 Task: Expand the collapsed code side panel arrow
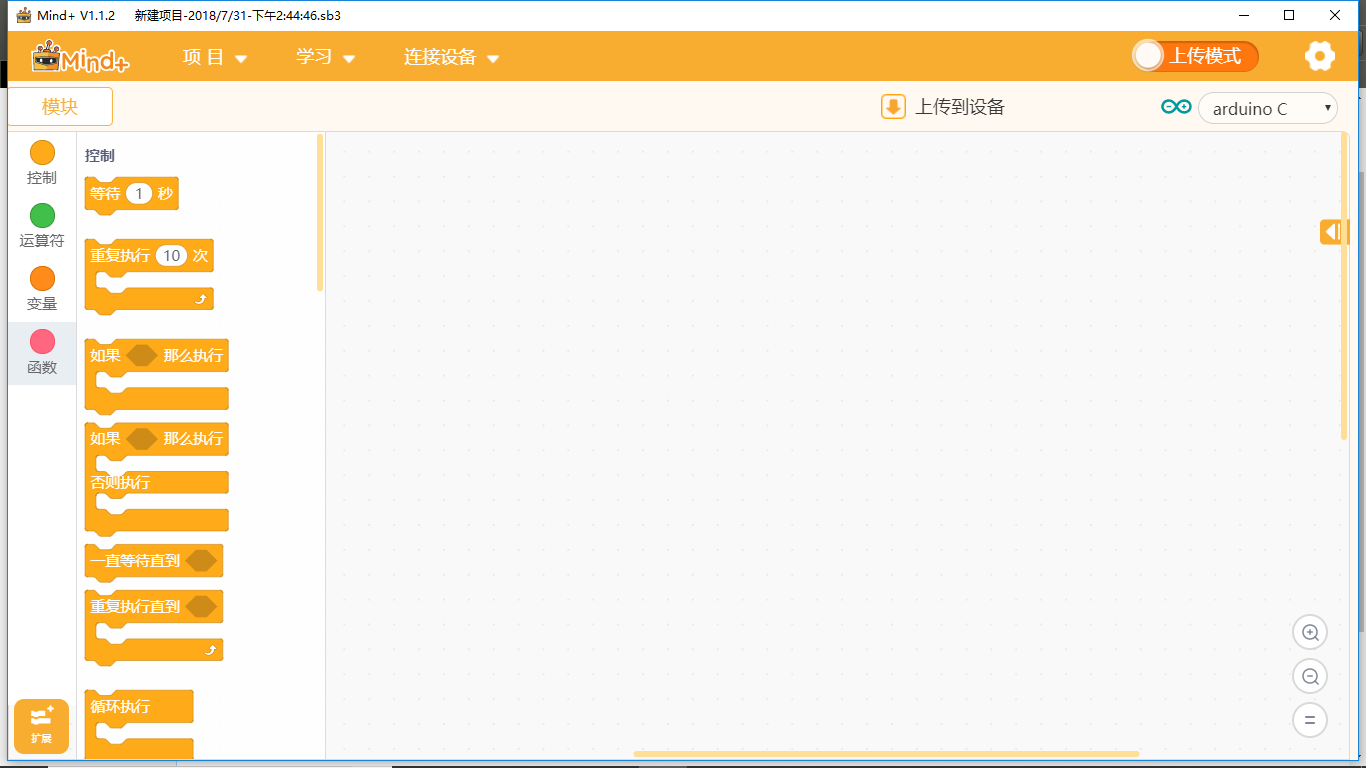click(x=1334, y=232)
